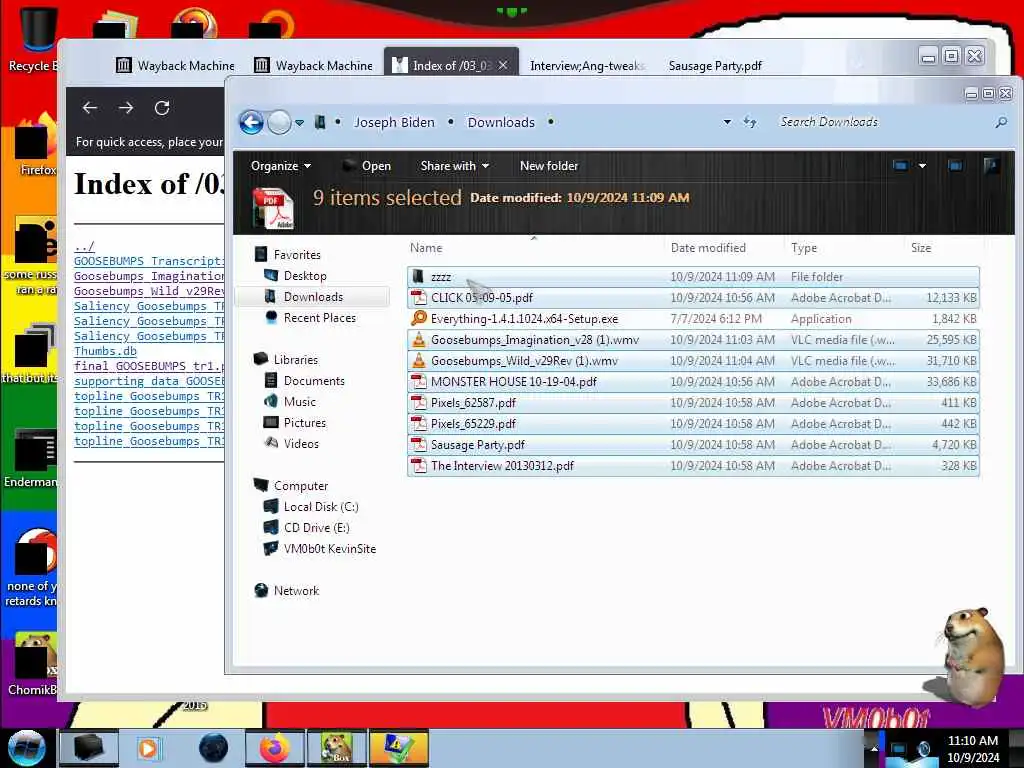Open Local Disk (C:)

point(321,507)
